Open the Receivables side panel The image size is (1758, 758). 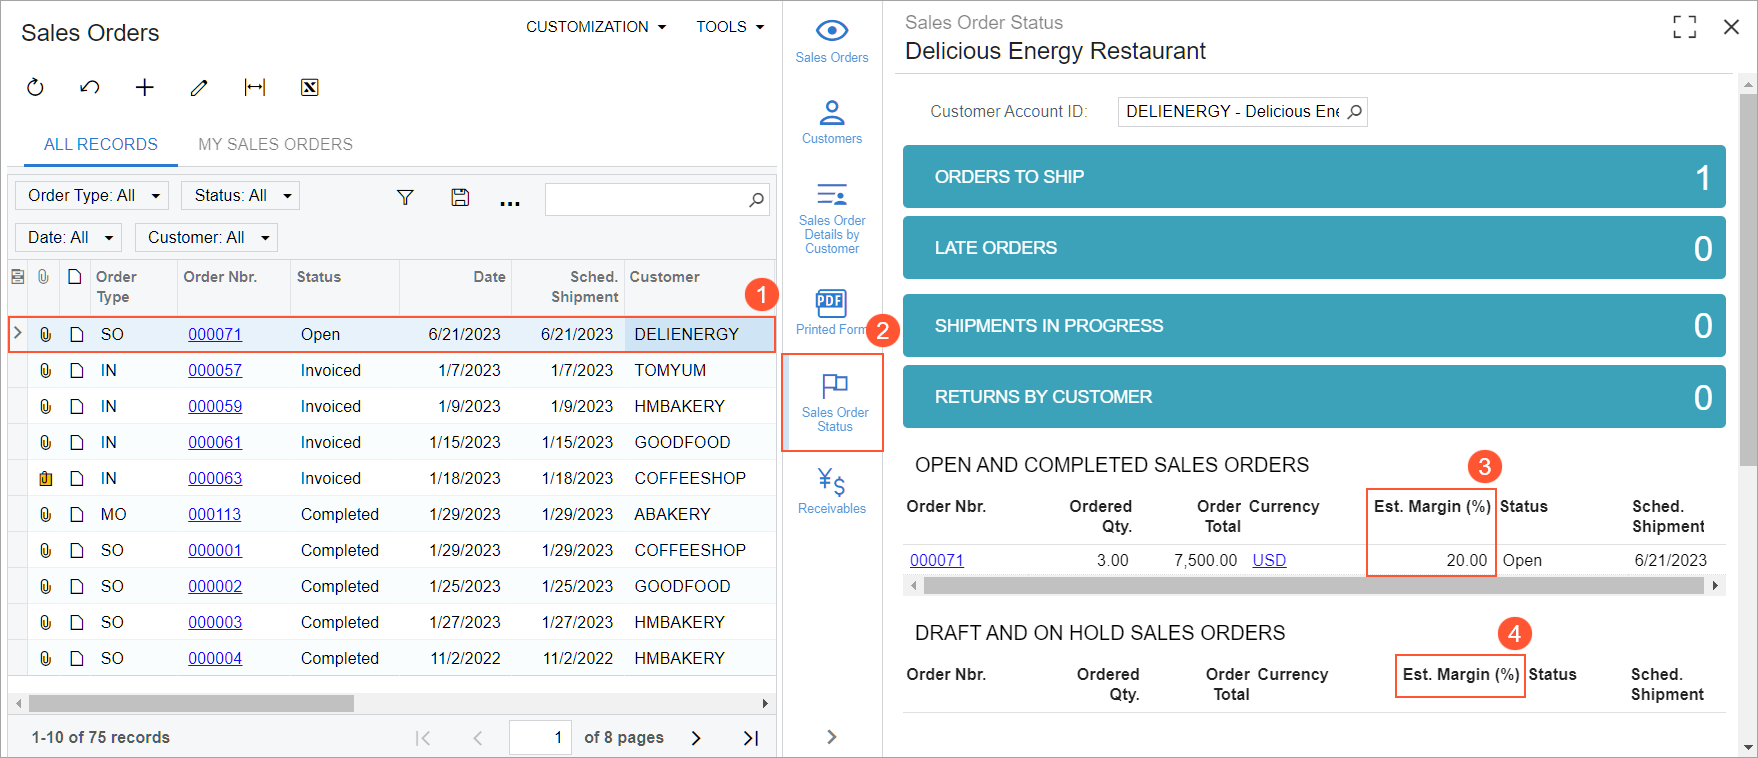click(x=832, y=491)
